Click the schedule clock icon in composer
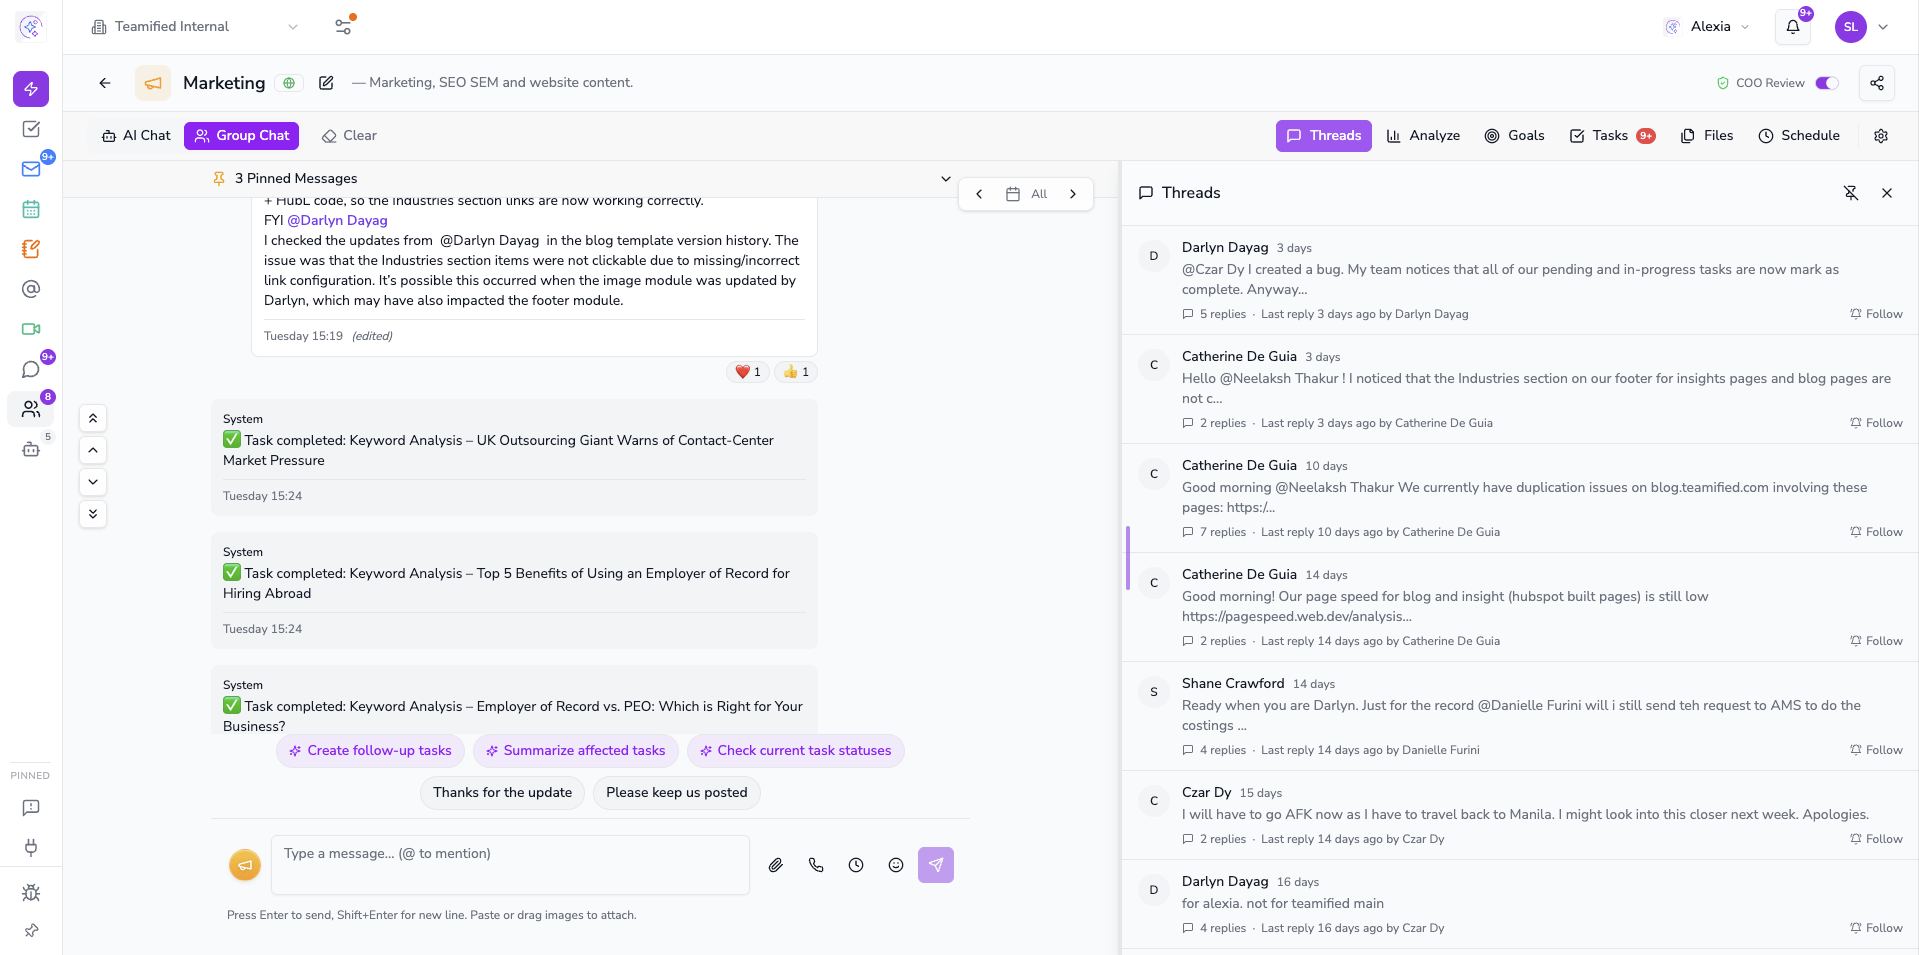 click(x=856, y=865)
